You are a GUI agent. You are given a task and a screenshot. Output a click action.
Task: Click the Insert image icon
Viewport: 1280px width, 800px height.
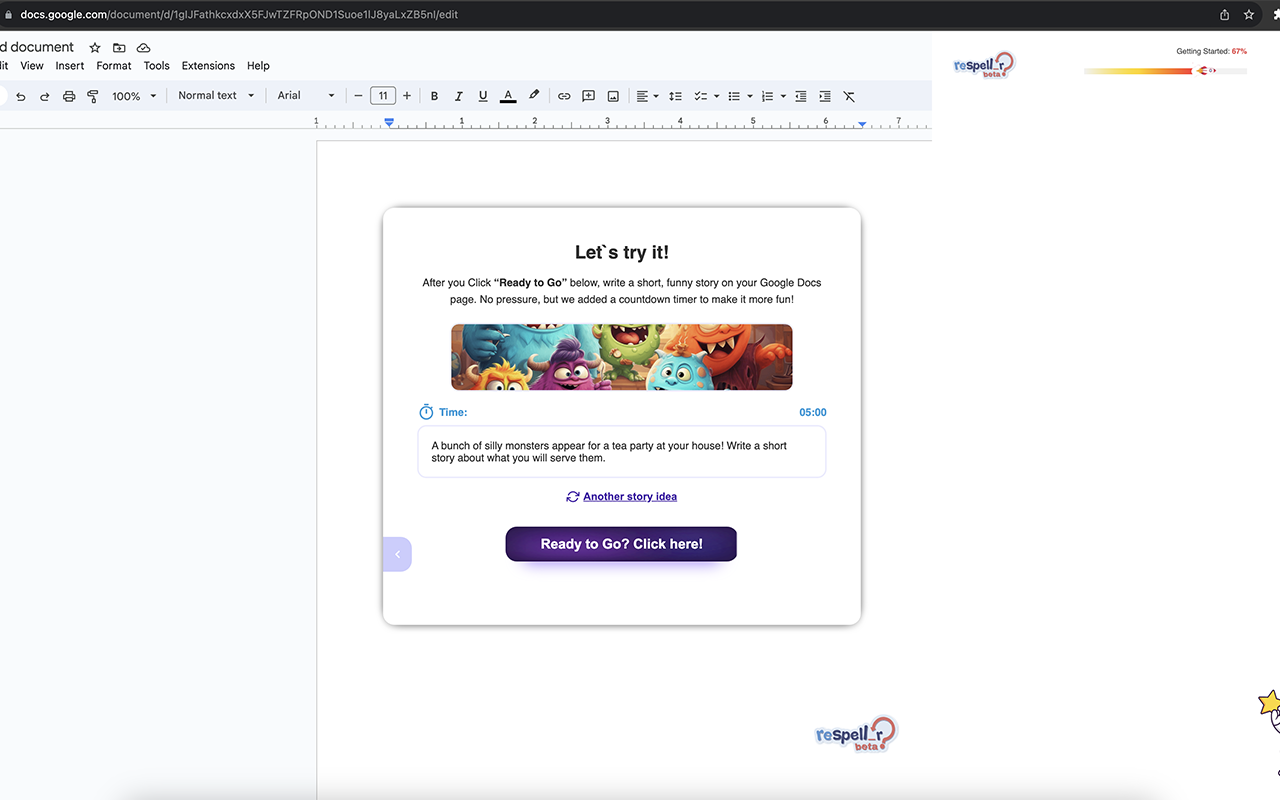[x=611, y=95]
